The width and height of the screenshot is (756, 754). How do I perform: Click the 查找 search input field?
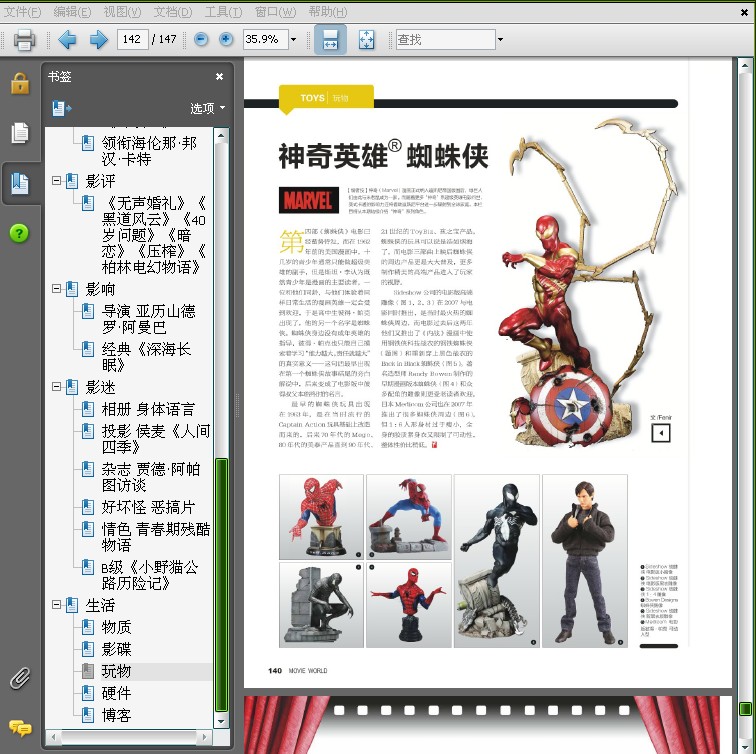click(x=446, y=40)
